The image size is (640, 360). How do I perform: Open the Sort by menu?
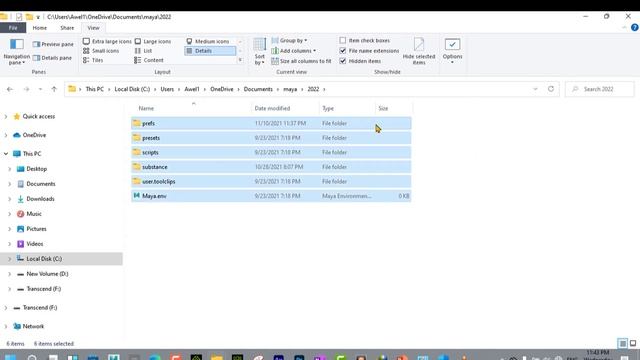tap(260, 52)
